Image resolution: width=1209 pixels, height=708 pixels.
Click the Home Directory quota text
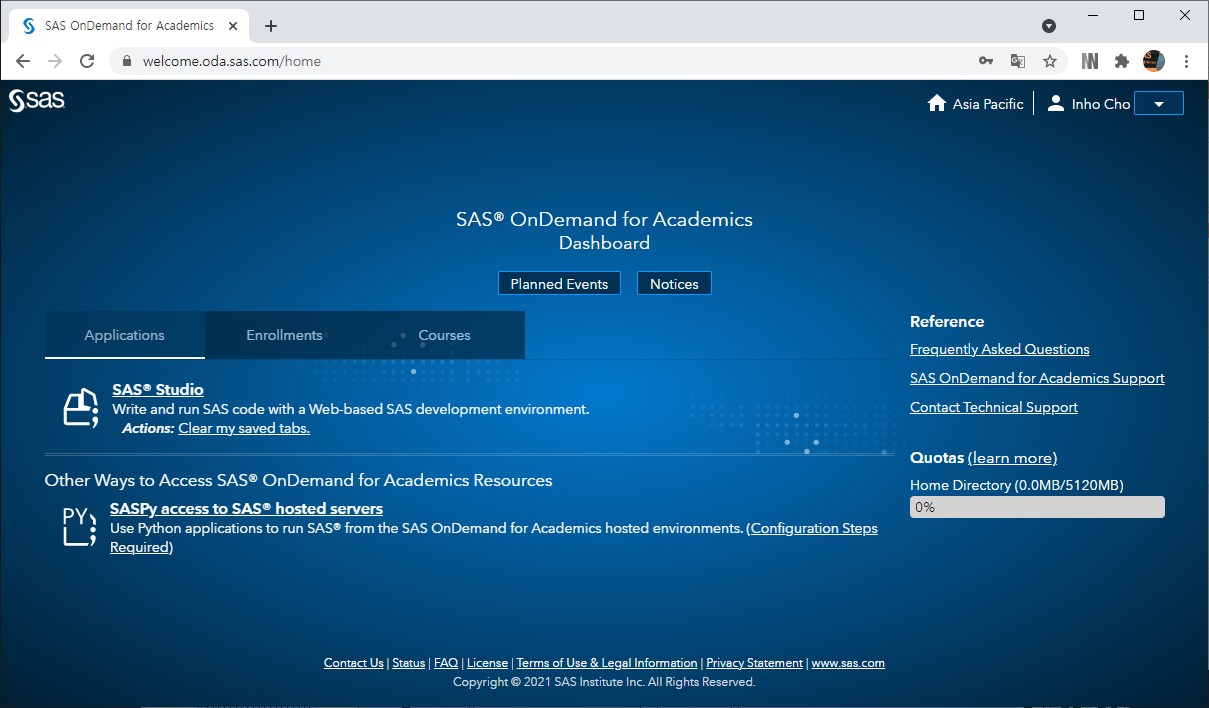pyautogui.click(x=1017, y=485)
